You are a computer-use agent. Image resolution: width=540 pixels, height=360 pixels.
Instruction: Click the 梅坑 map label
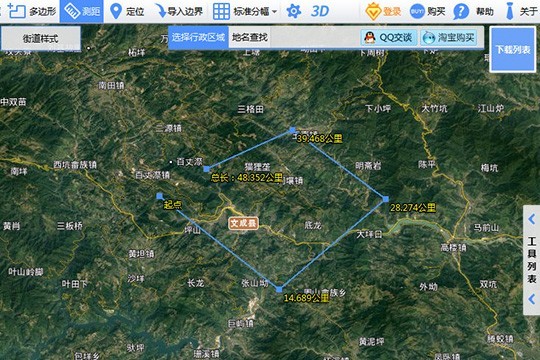point(489,168)
